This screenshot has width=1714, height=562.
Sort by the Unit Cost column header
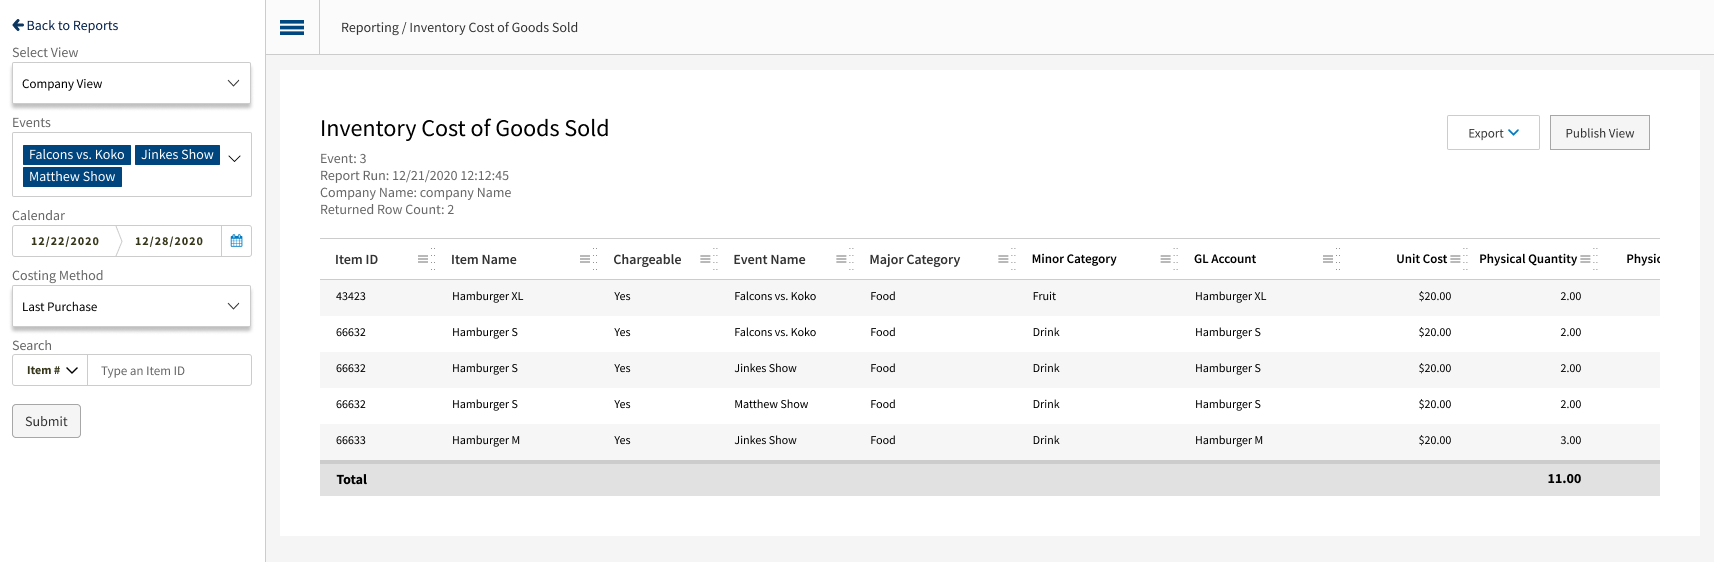click(1421, 259)
